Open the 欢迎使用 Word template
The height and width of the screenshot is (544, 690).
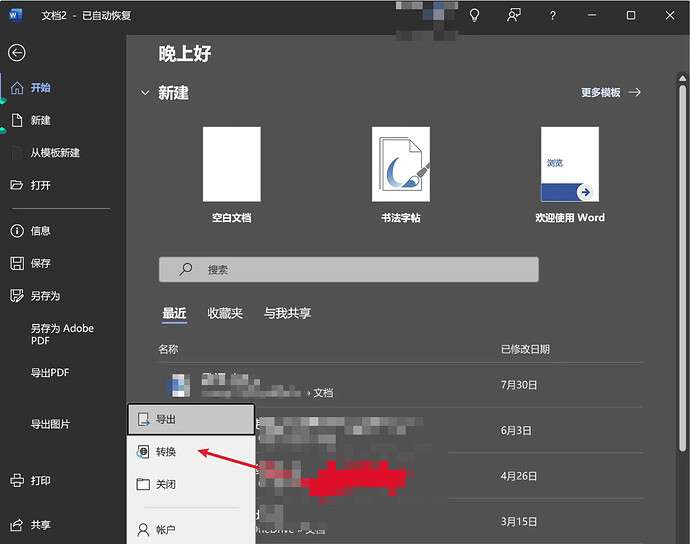coord(570,175)
